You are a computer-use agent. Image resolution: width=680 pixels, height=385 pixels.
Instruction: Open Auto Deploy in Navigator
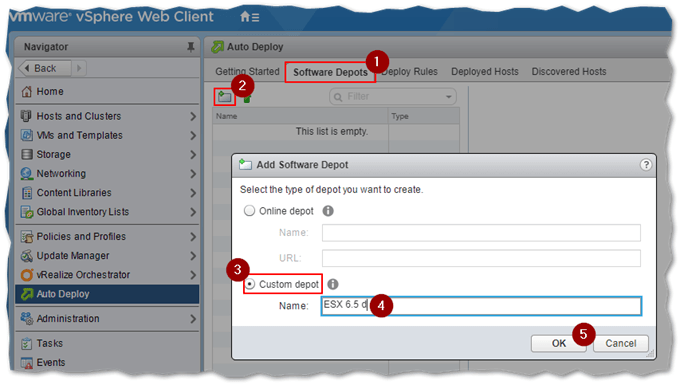coord(107,294)
